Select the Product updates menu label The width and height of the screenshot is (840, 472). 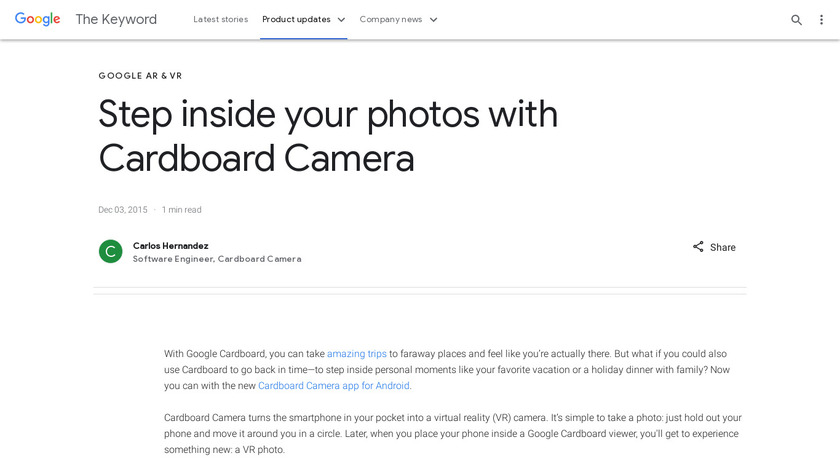click(296, 19)
